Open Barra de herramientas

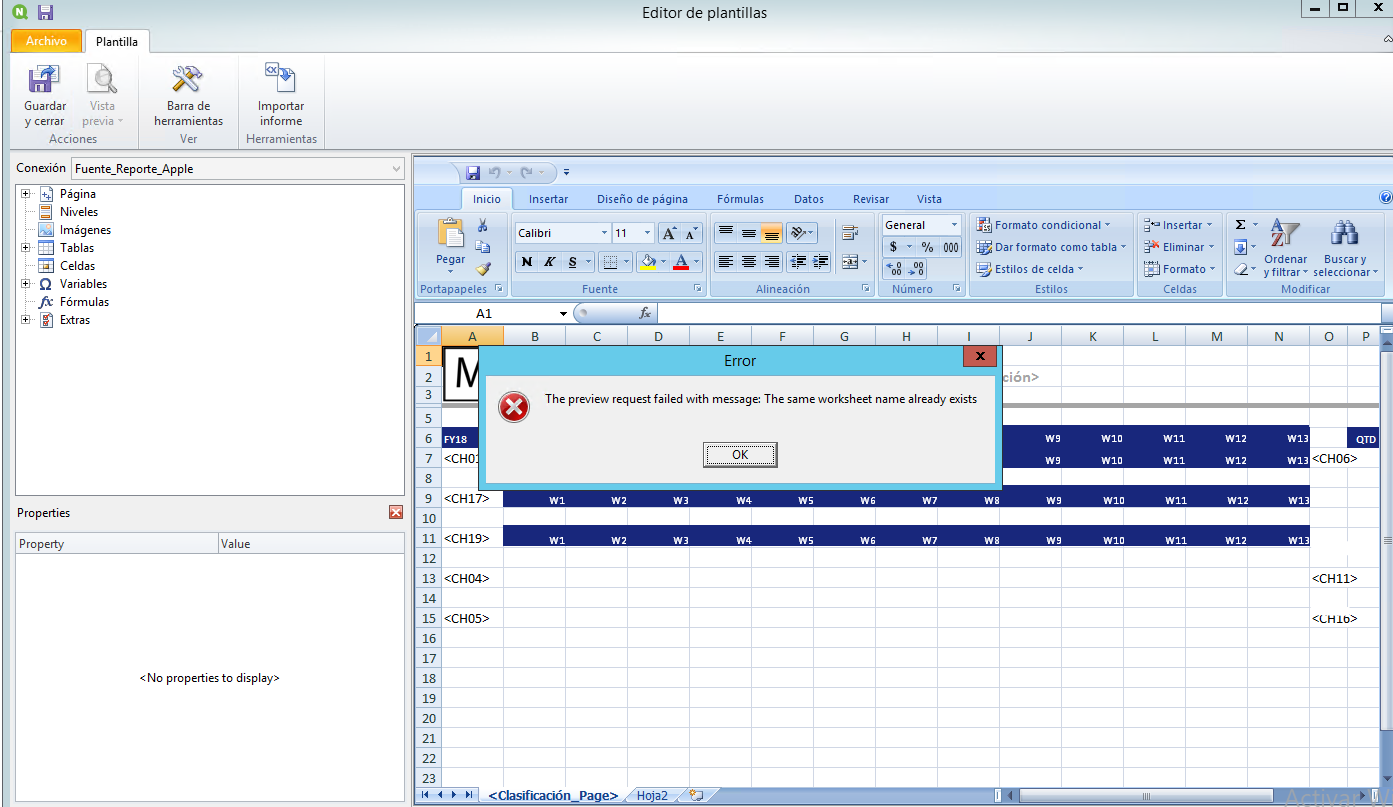188,96
